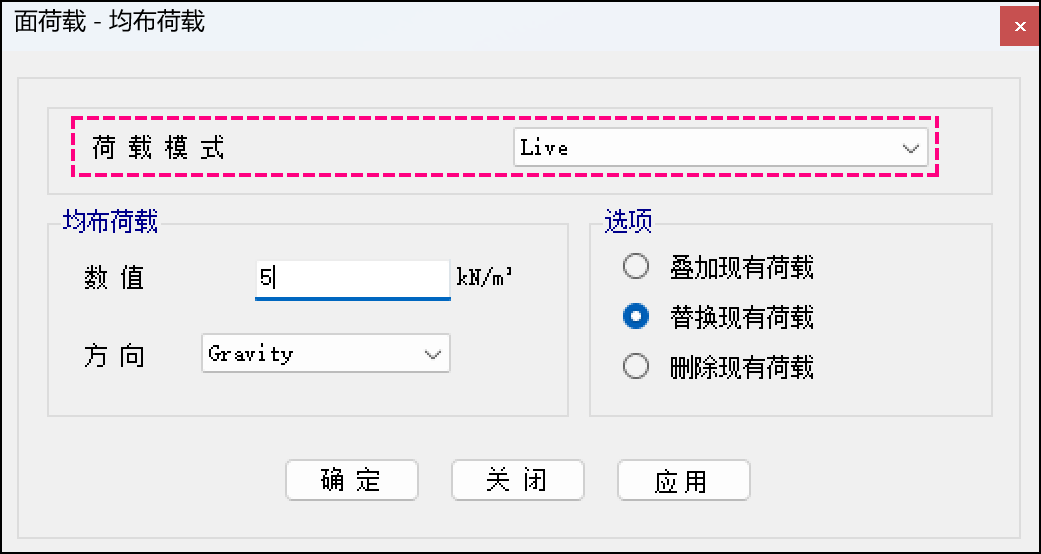
Task: Click the 应用 button
Action: [683, 481]
